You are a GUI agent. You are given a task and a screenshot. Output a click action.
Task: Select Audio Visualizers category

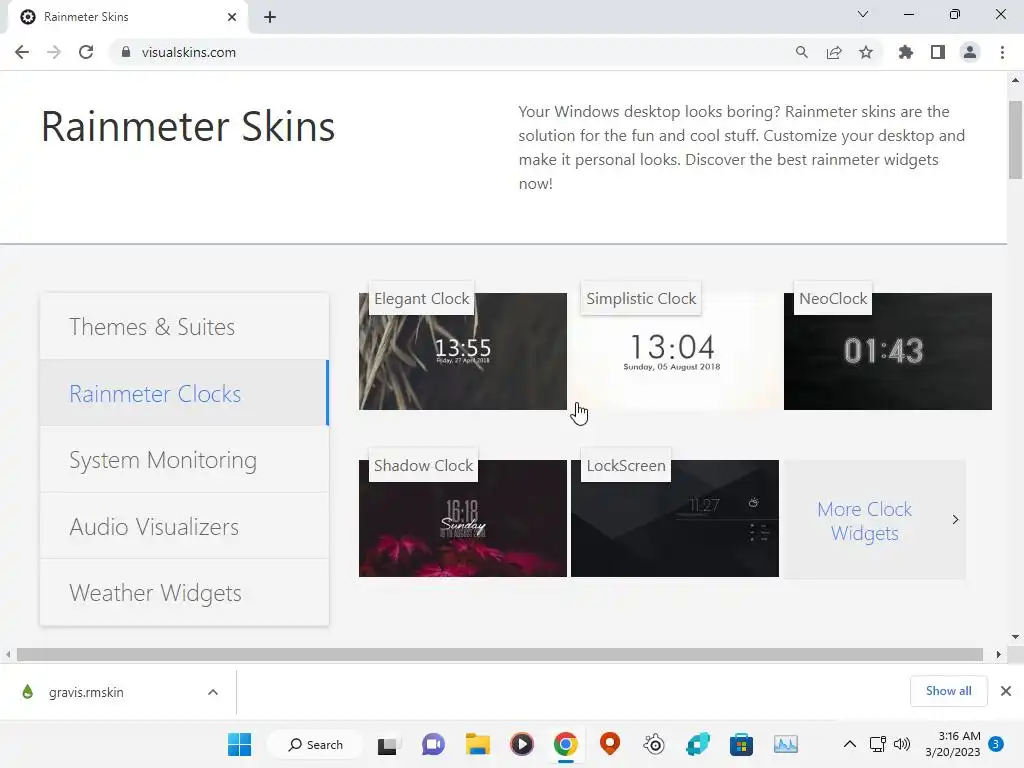(x=184, y=526)
